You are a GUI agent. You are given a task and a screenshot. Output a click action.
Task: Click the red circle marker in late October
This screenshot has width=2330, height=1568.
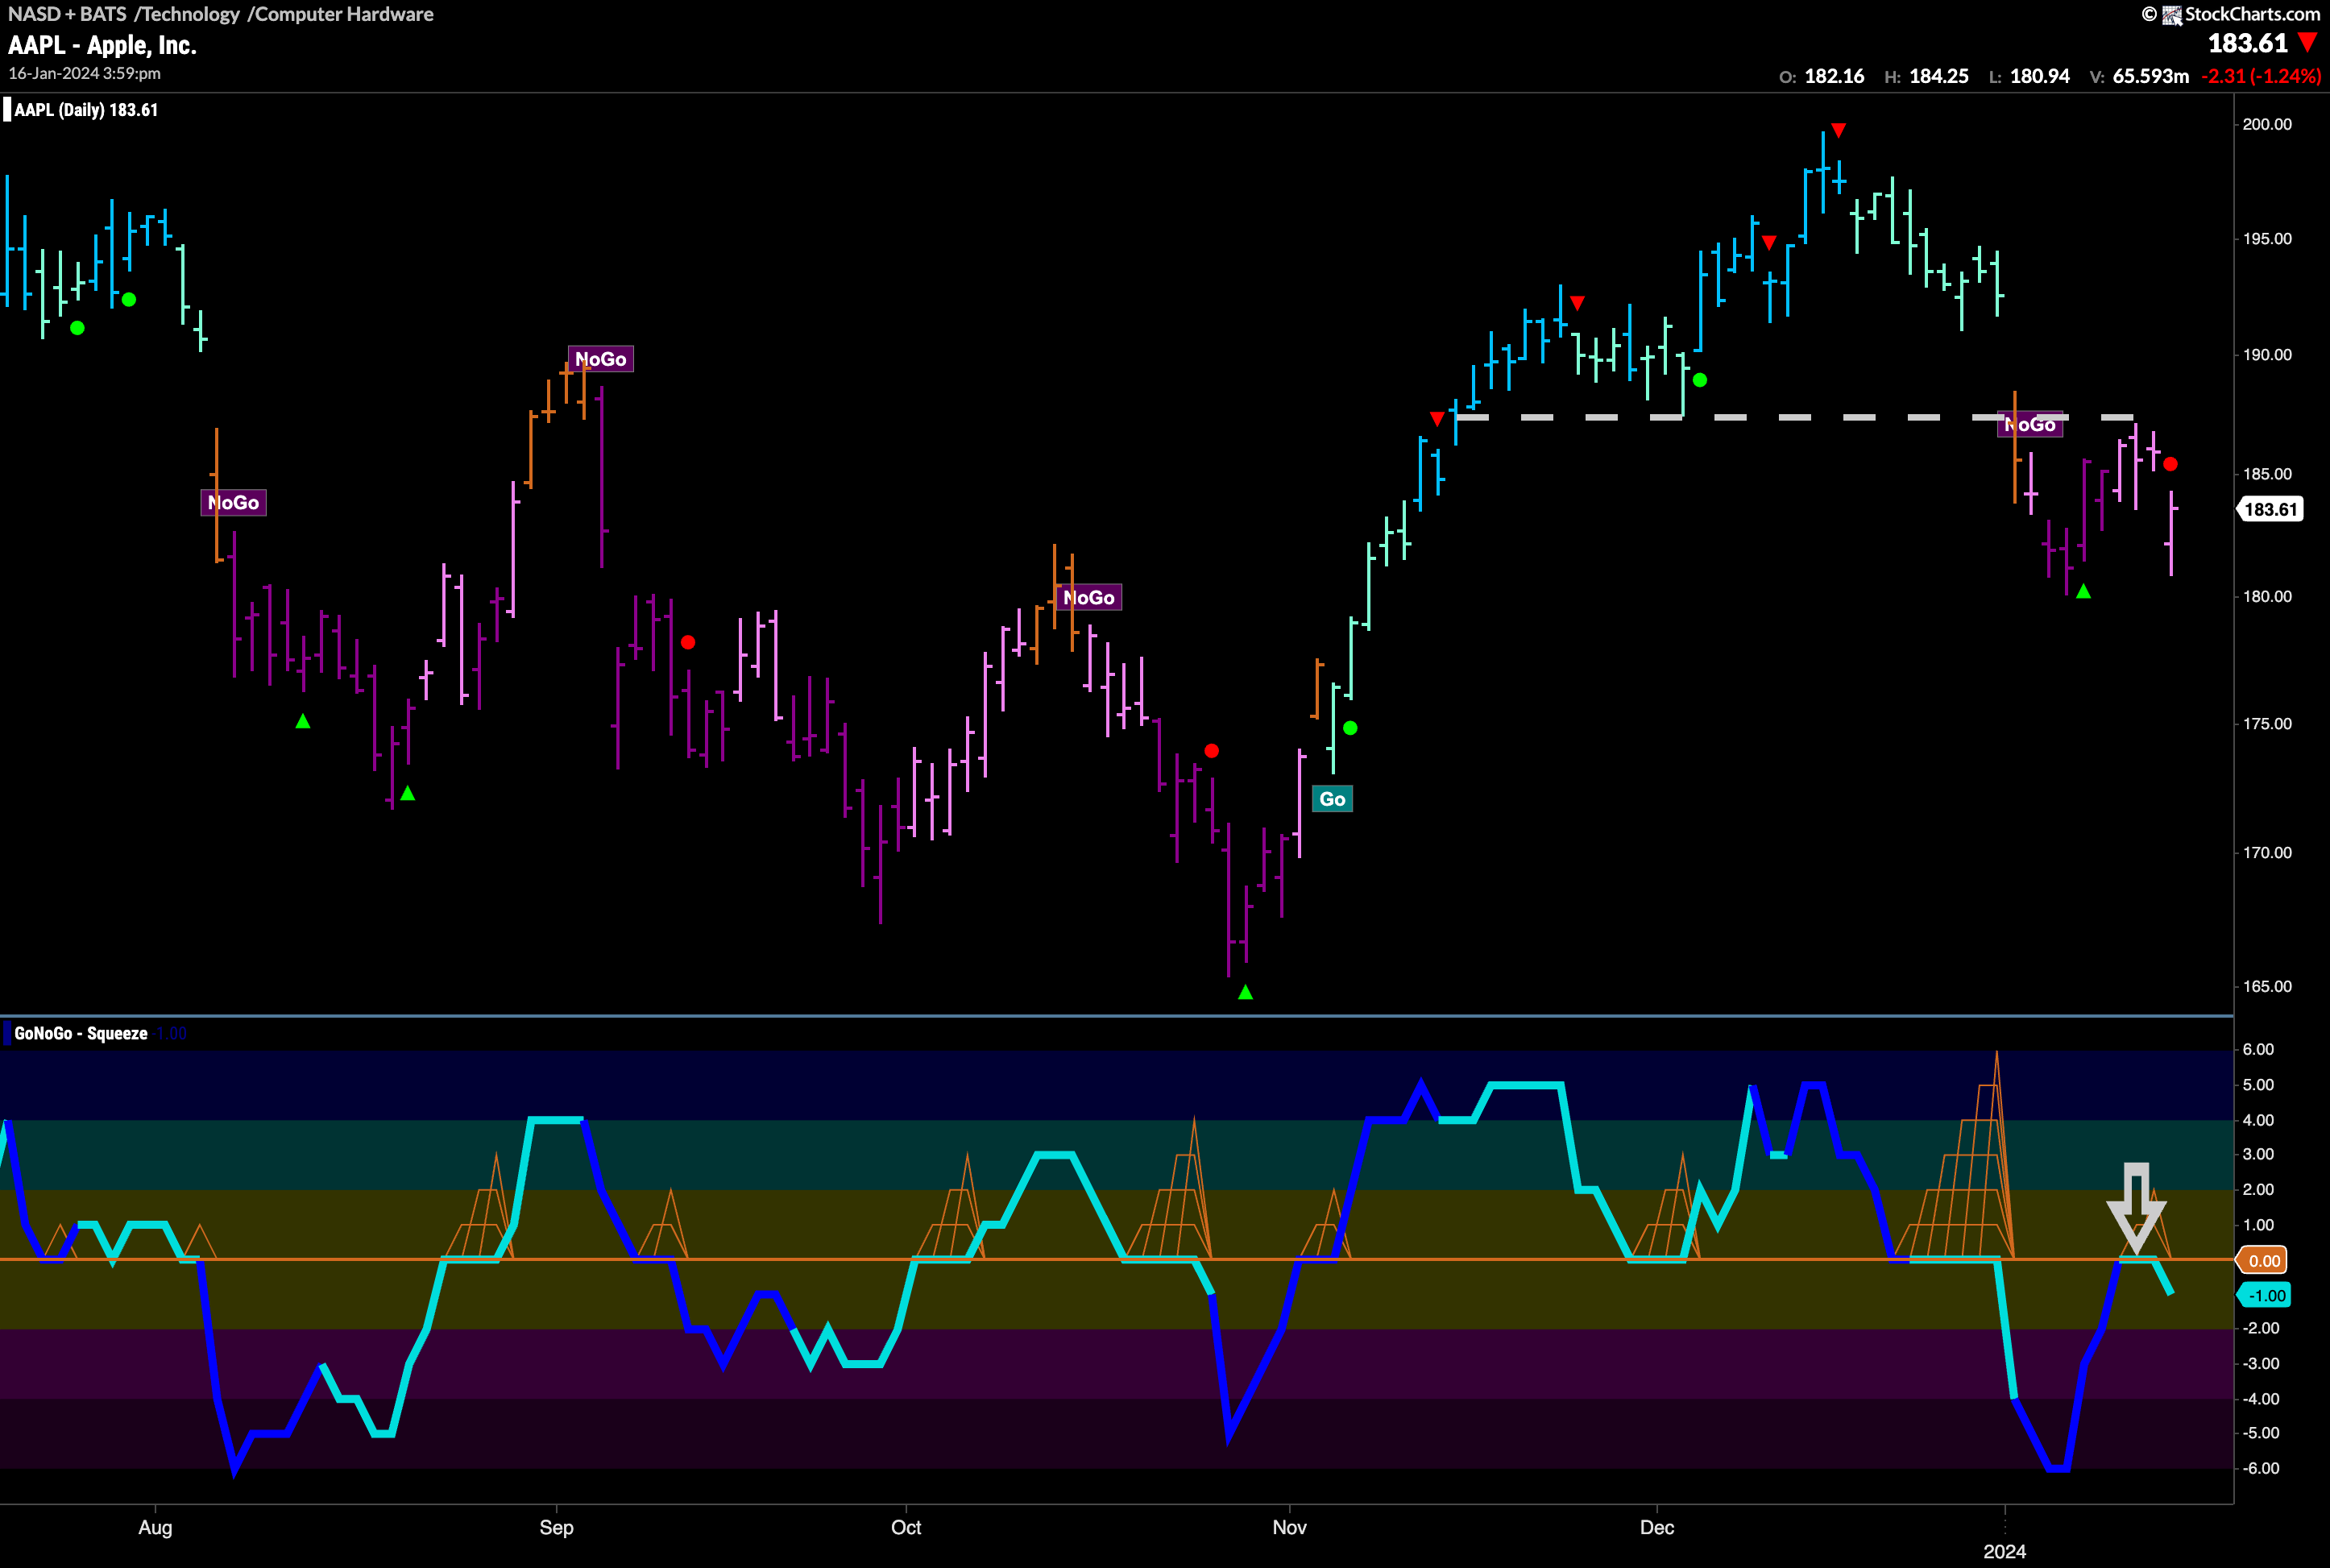[1211, 750]
